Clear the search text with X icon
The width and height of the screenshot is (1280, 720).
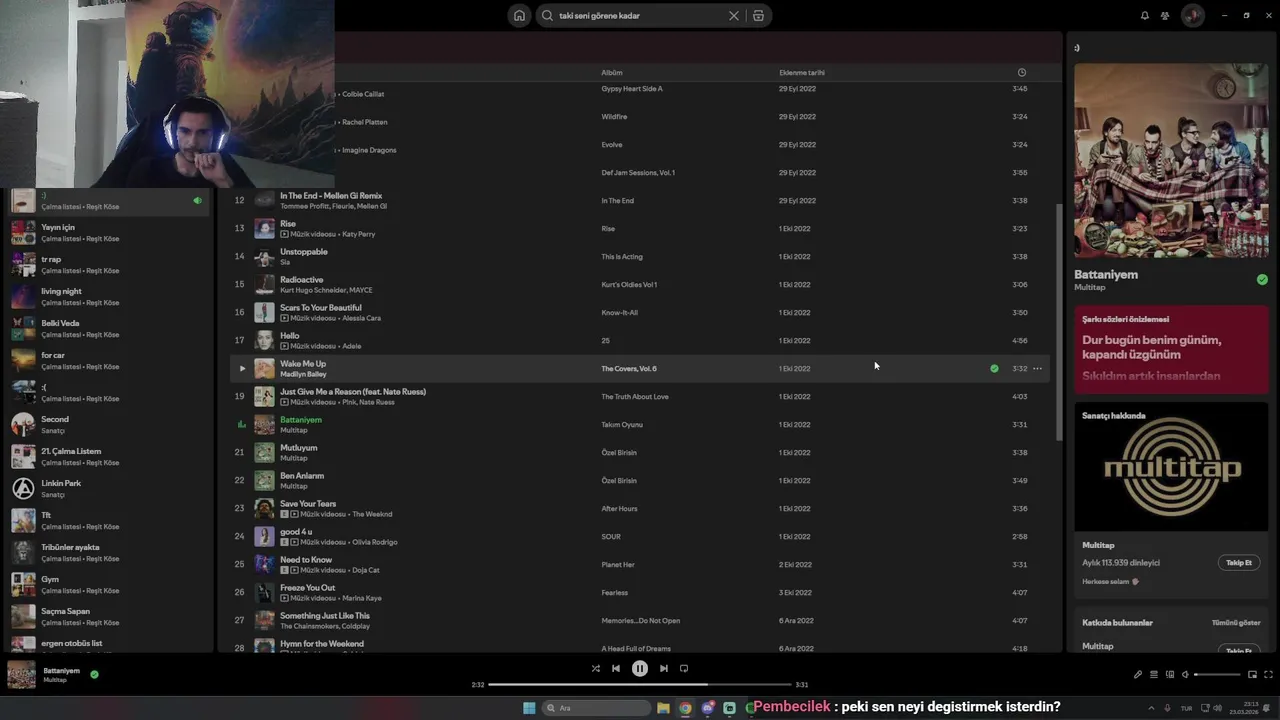point(733,16)
